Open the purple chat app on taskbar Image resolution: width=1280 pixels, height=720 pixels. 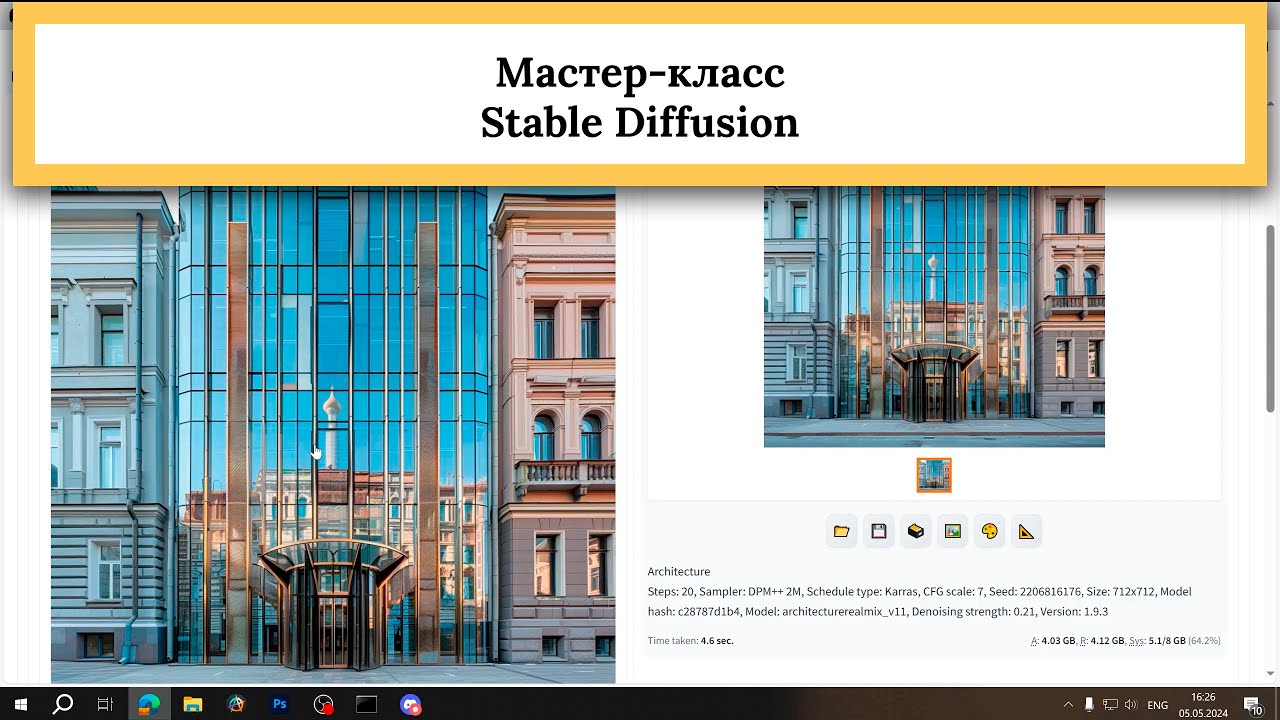pyautogui.click(x=410, y=704)
